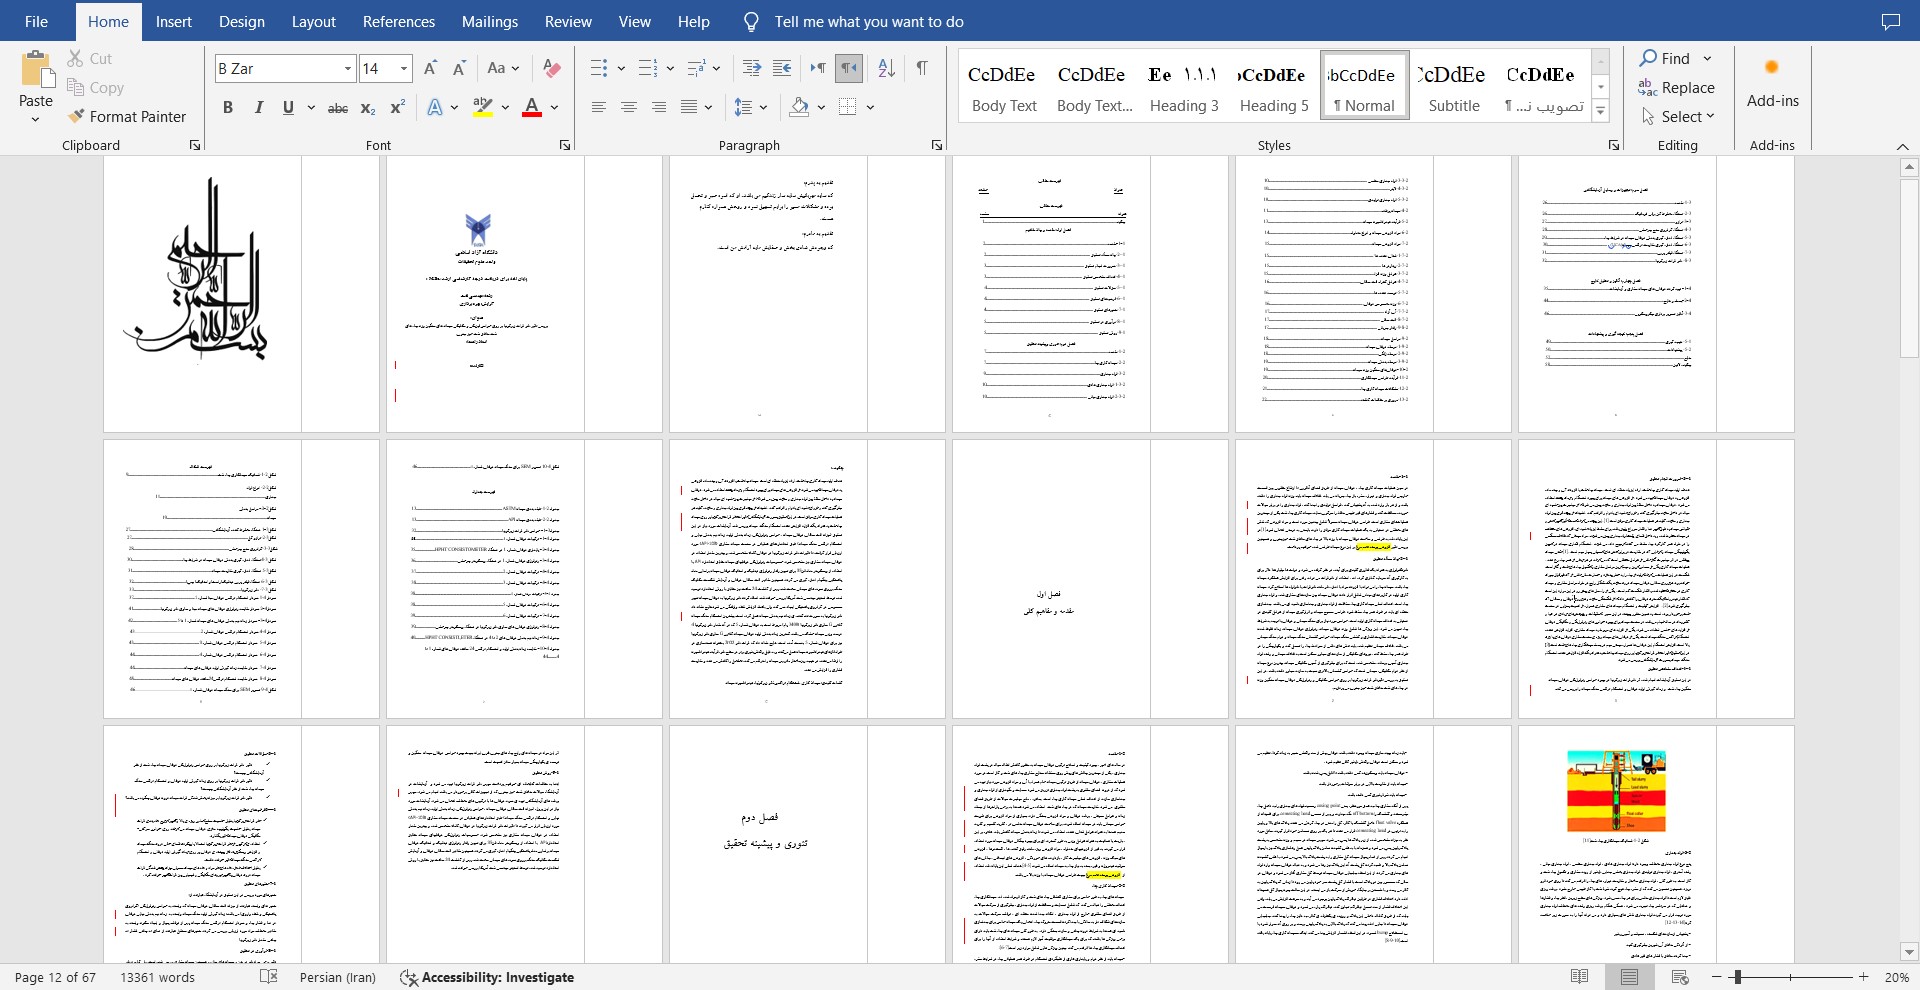Apply the Normal style
Viewport: 1920px width, 990px height.
pyautogui.click(x=1364, y=86)
